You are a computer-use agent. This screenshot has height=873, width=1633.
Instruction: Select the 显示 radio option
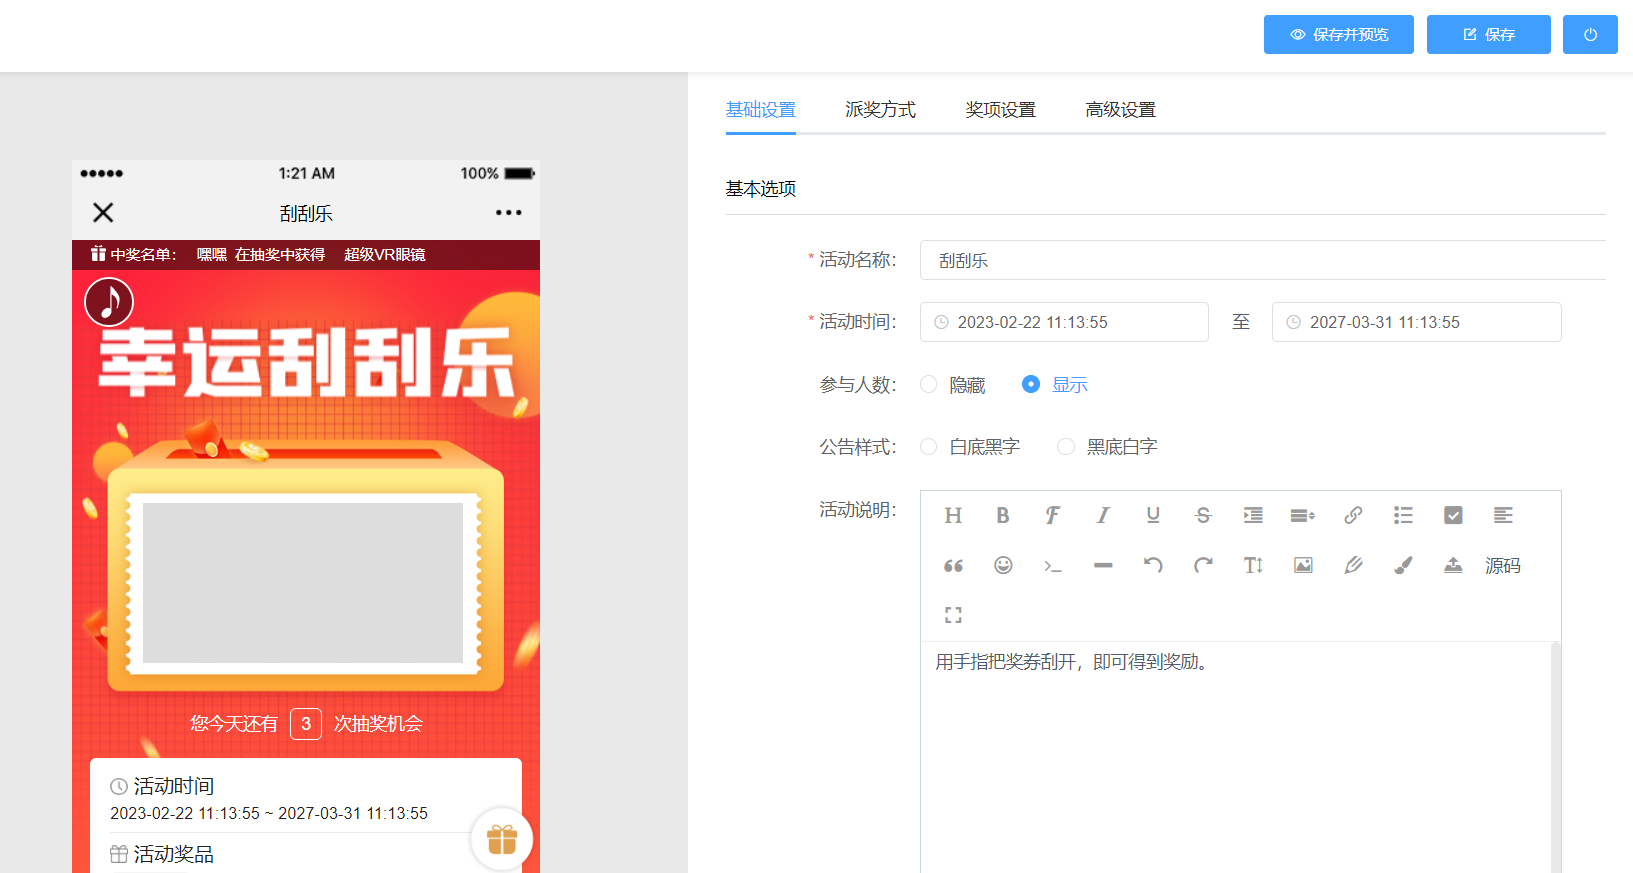click(1031, 385)
